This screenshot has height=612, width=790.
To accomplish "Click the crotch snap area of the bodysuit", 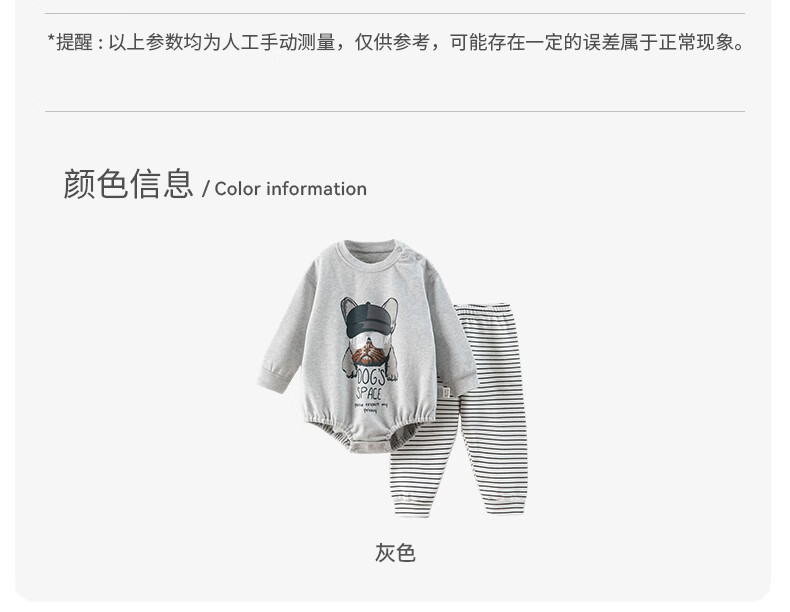I will tap(370, 445).
